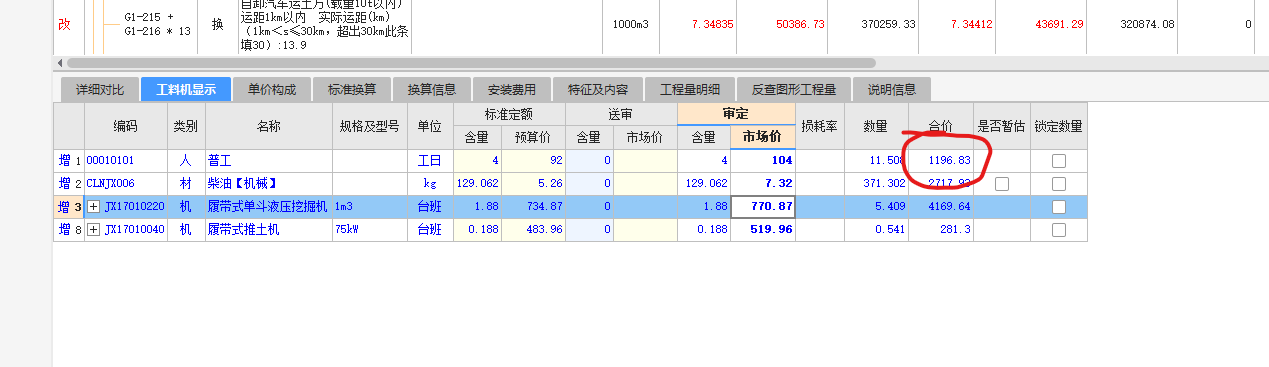Switch to the 安装费用 tab

click(x=511, y=90)
